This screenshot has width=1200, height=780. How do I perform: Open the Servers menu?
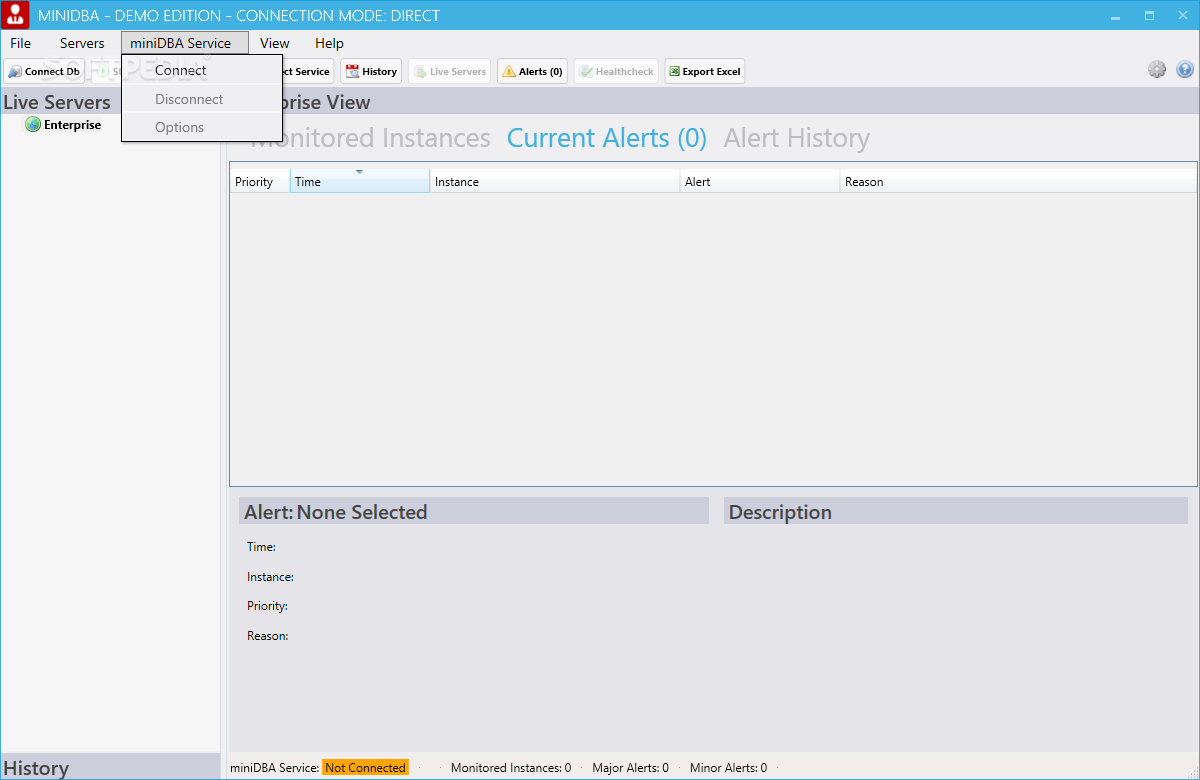82,43
